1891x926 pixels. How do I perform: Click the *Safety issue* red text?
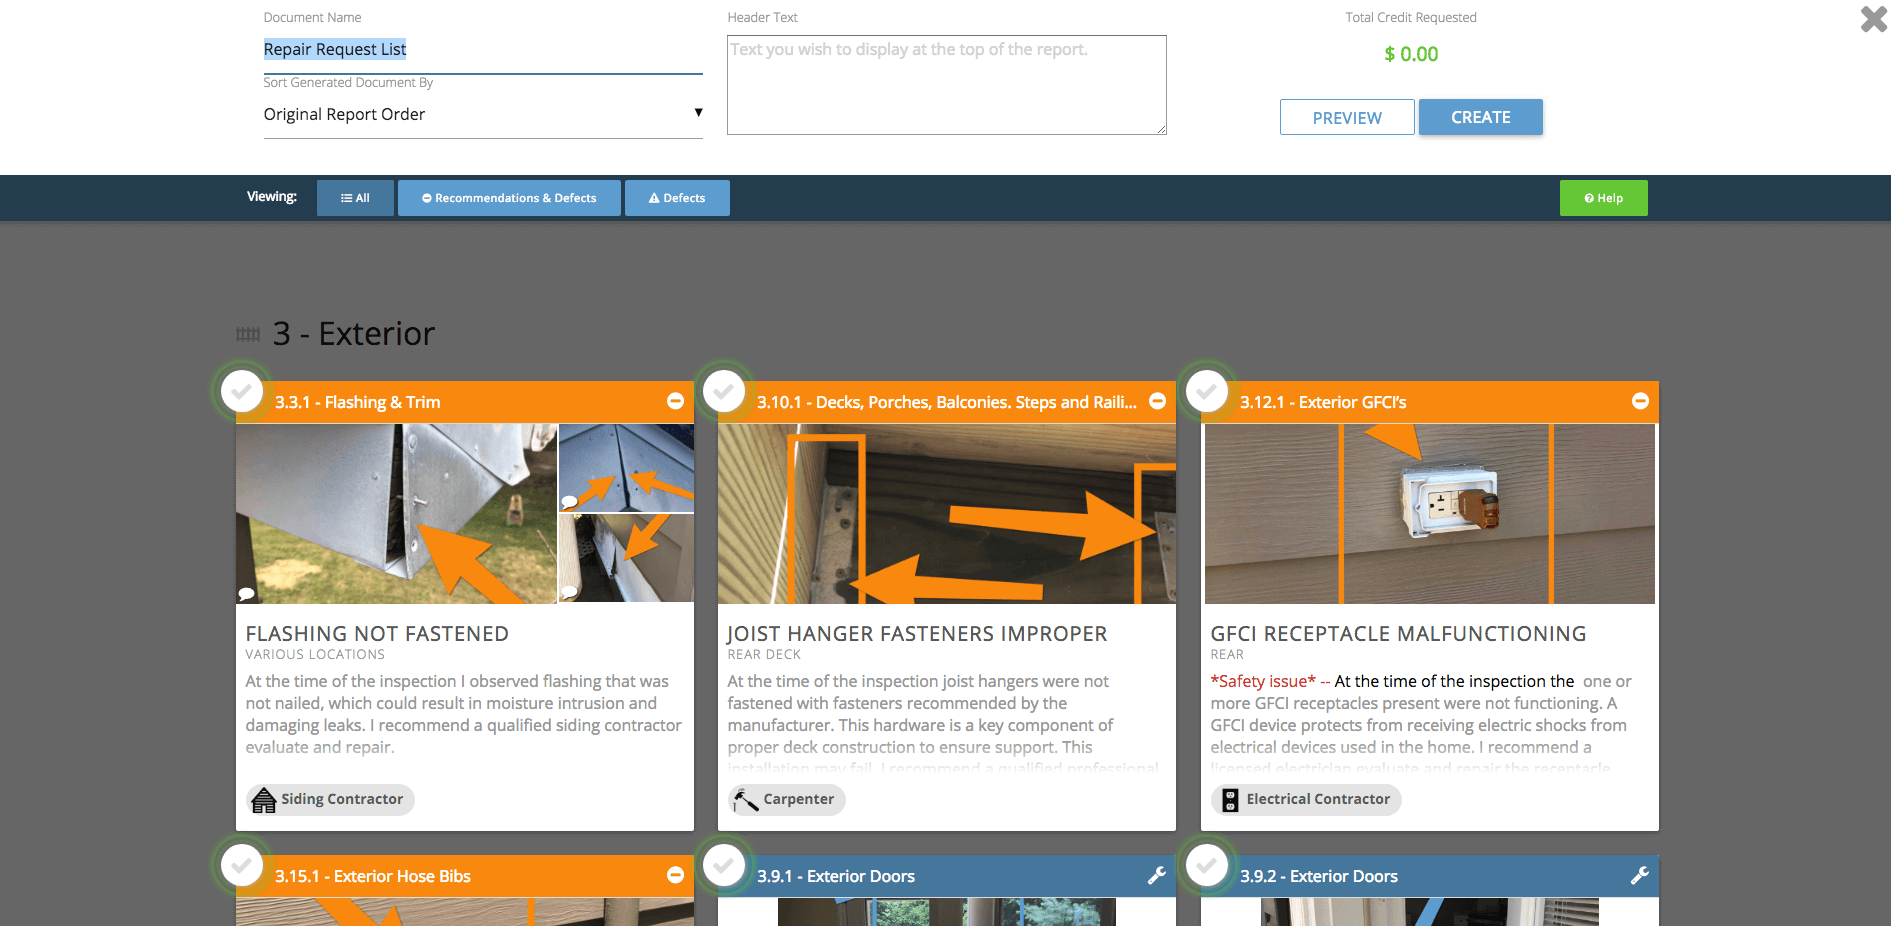1263,681
